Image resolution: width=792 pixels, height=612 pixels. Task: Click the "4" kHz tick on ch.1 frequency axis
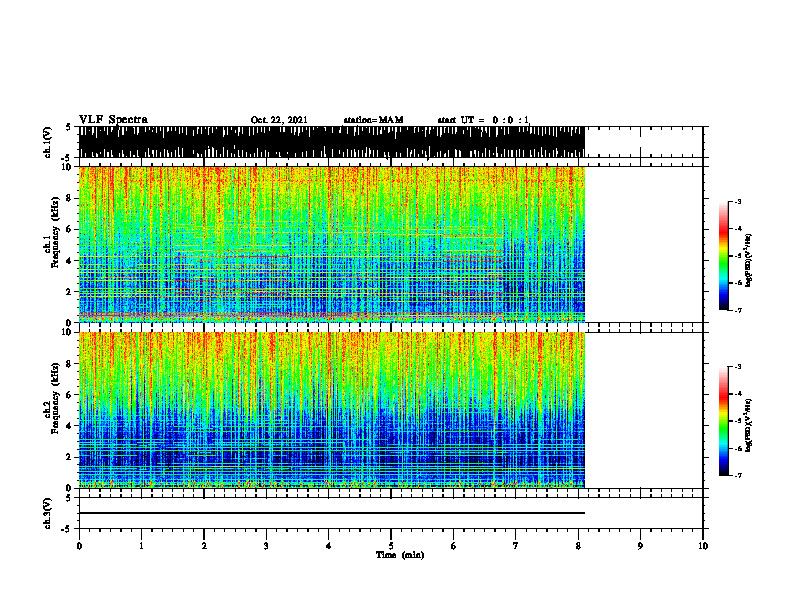coord(70,261)
